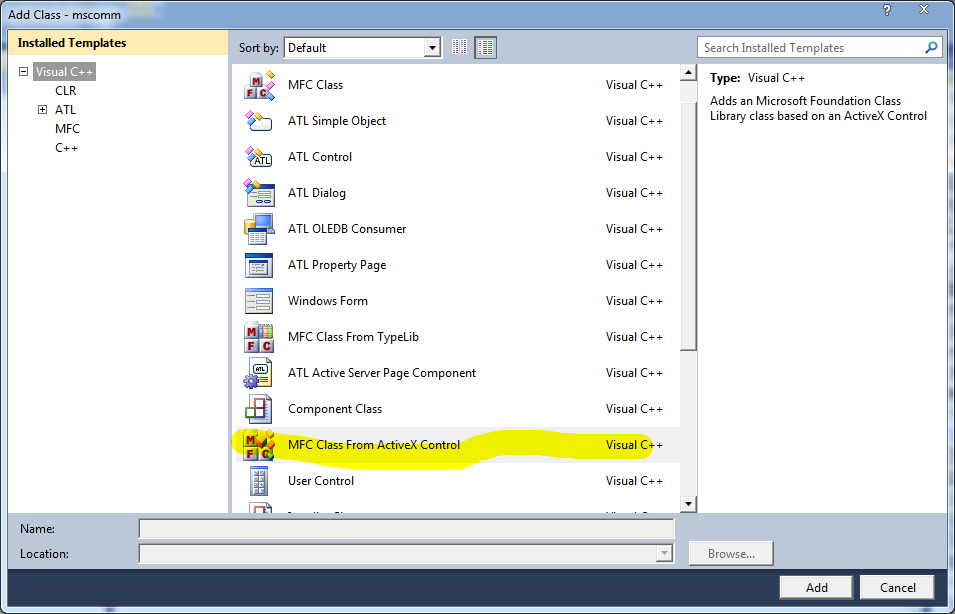Click the template list scroll down arrow

(x=688, y=504)
